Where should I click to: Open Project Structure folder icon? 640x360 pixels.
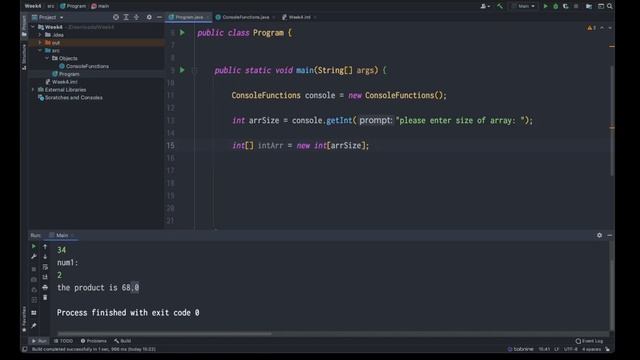point(589,6)
